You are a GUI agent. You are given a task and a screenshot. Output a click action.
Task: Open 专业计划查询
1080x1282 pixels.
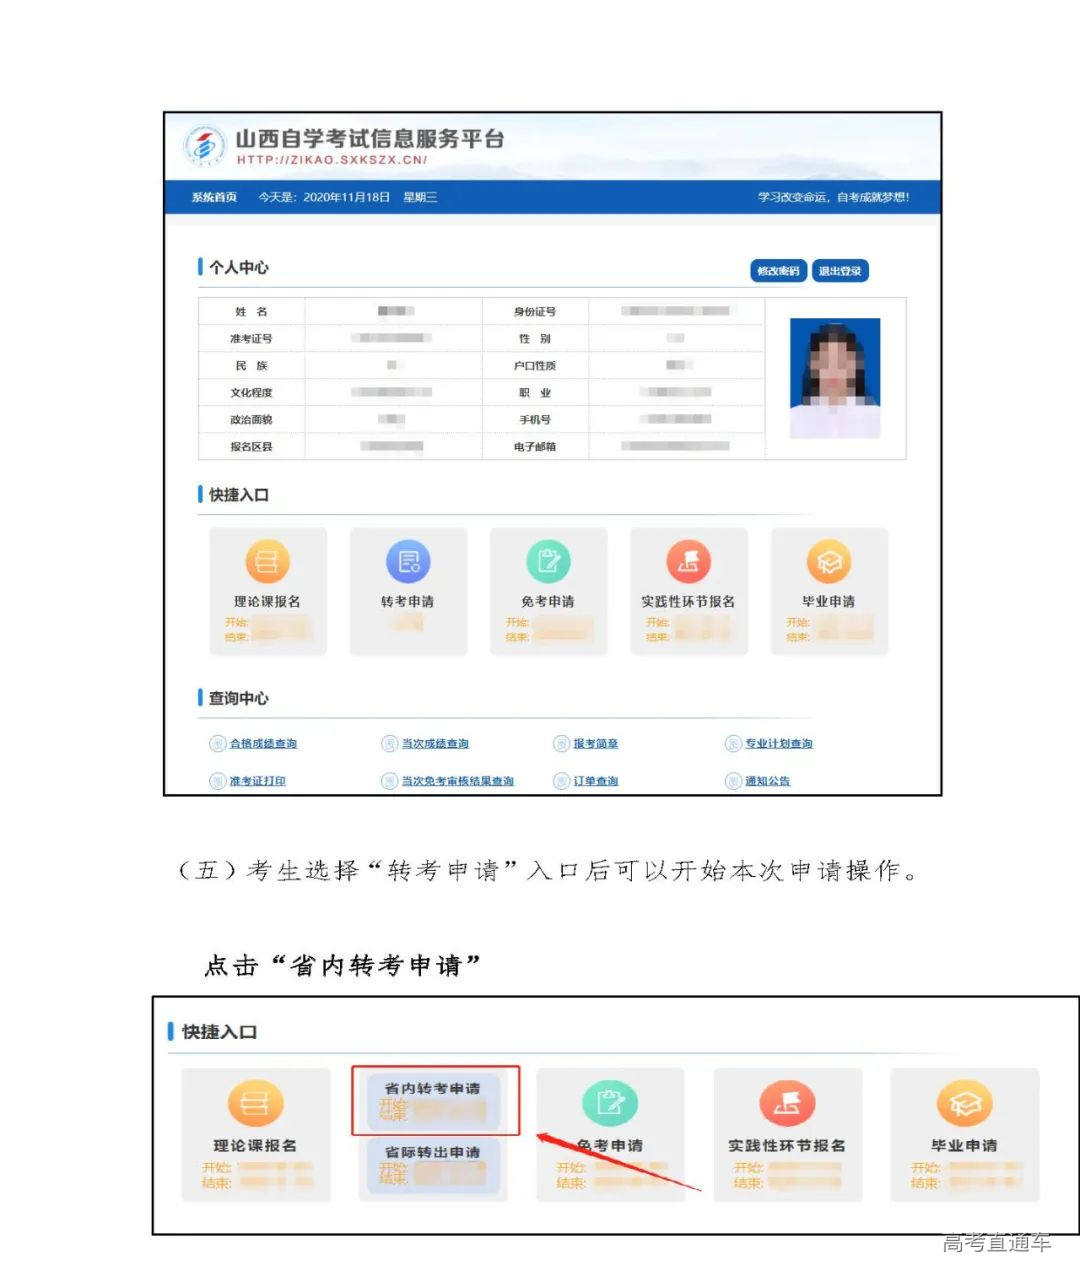pyautogui.click(x=779, y=743)
